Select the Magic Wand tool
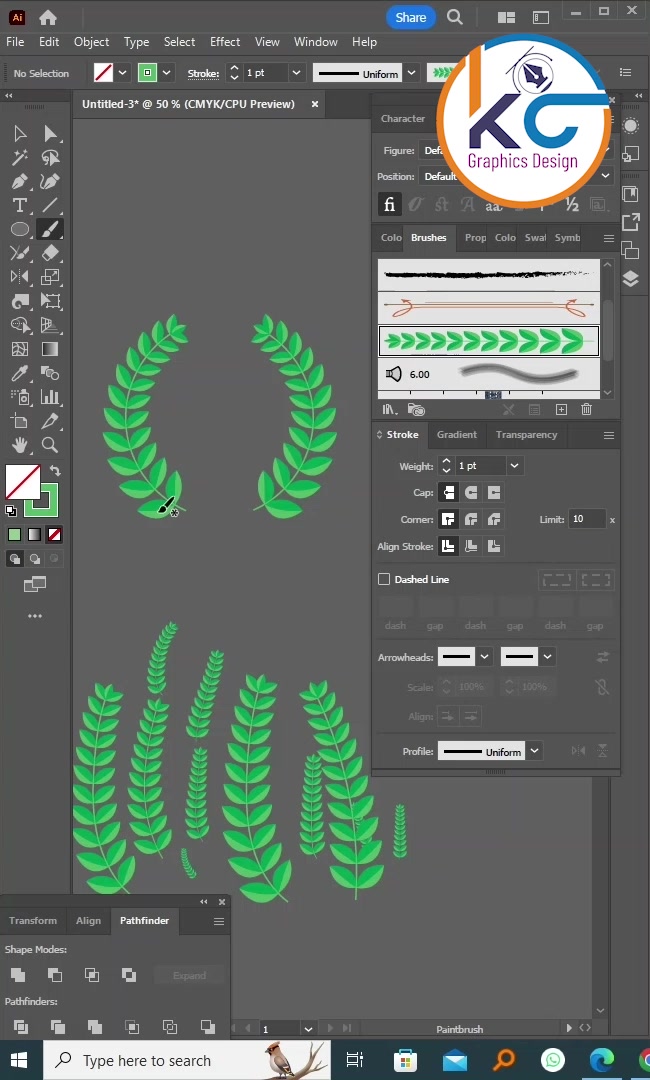This screenshot has width=650, height=1080. [20, 158]
